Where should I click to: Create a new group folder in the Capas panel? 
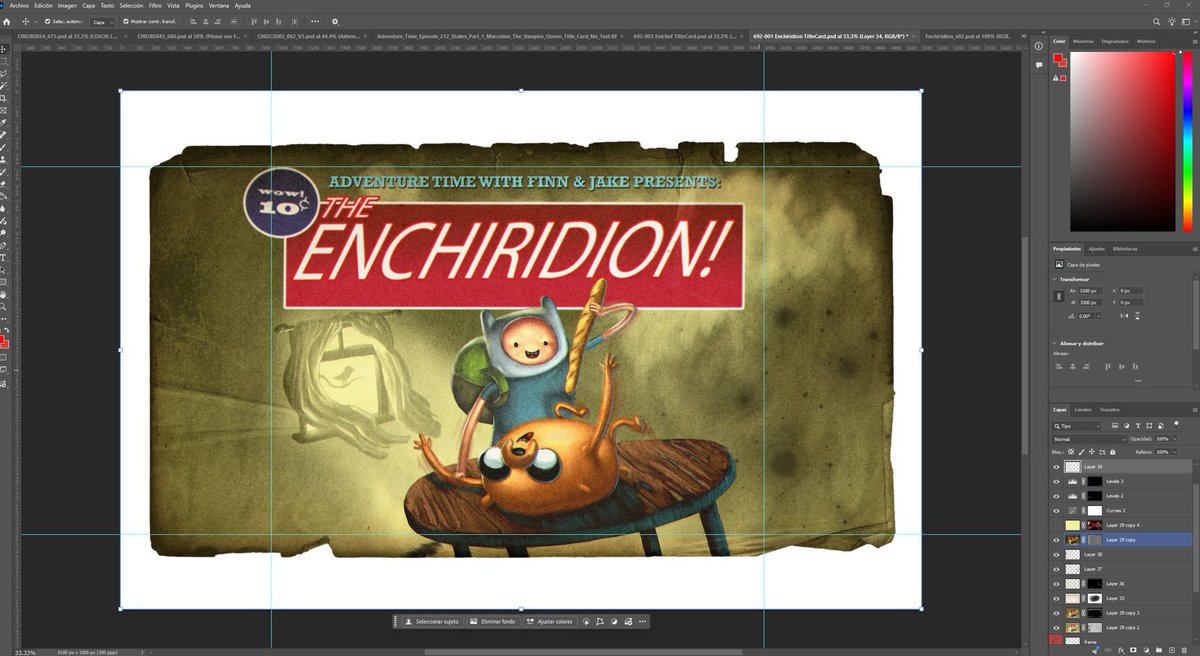1159,651
